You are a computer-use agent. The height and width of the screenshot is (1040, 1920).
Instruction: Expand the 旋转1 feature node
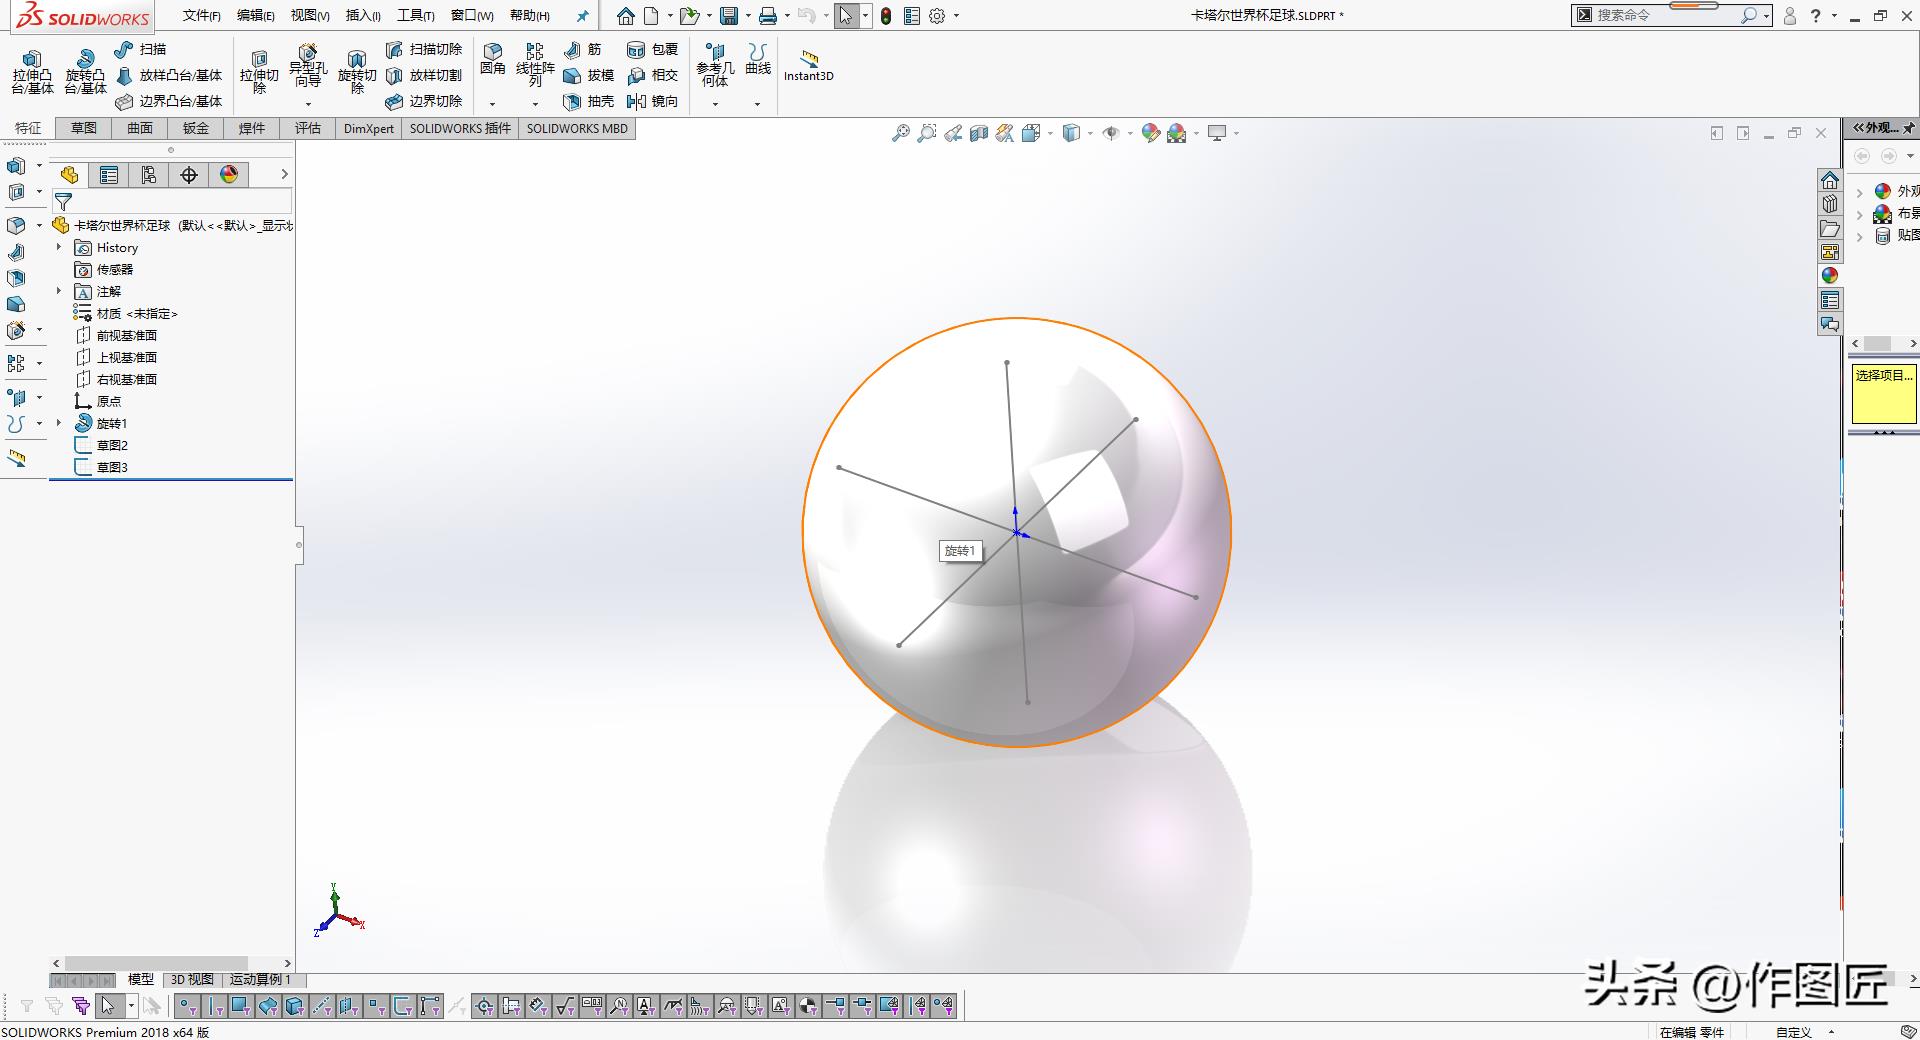(x=59, y=423)
